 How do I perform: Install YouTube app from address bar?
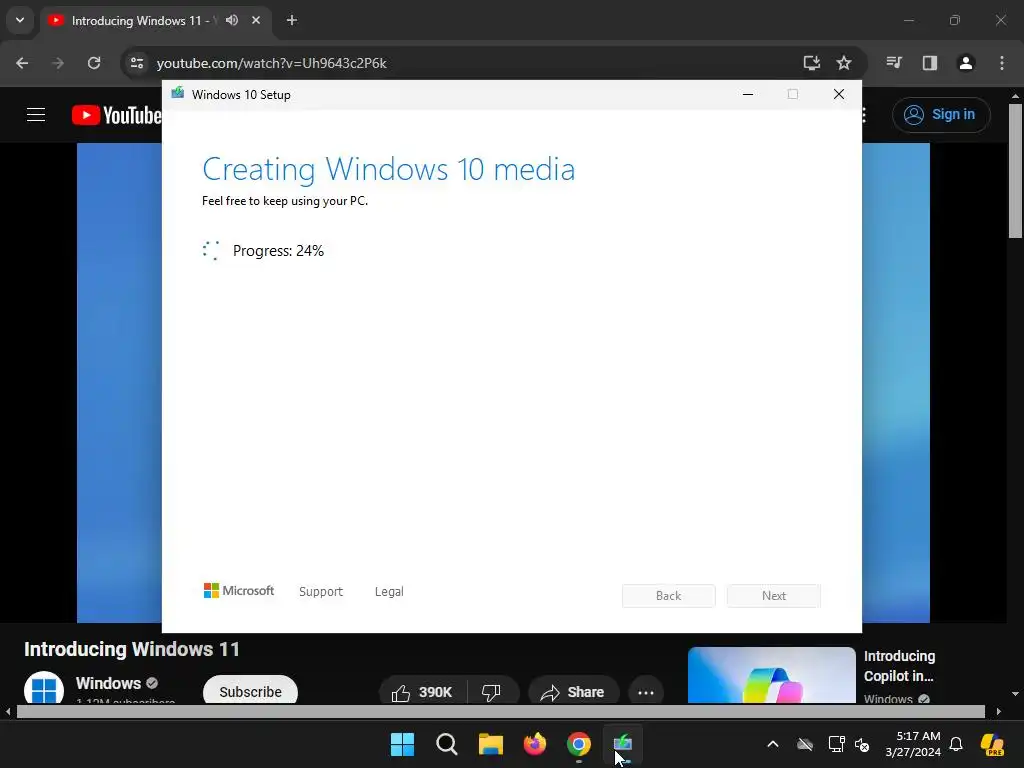click(x=812, y=63)
